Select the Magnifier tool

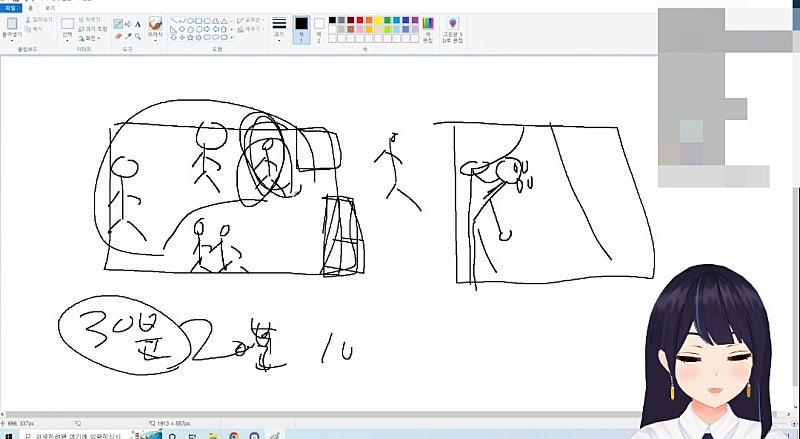[138, 36]
